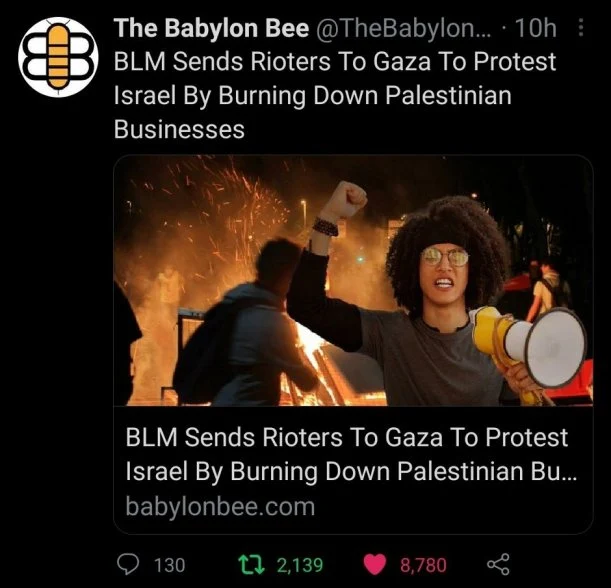This screenshot has height=588, width=611.
Task: Click the 8,780 likes count
Action: click(423, 565)
